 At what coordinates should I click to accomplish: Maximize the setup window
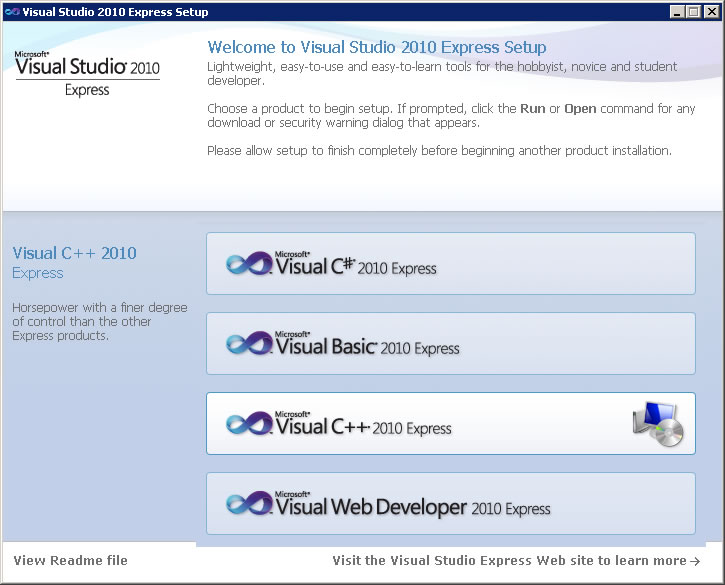(x=694, y=12)
